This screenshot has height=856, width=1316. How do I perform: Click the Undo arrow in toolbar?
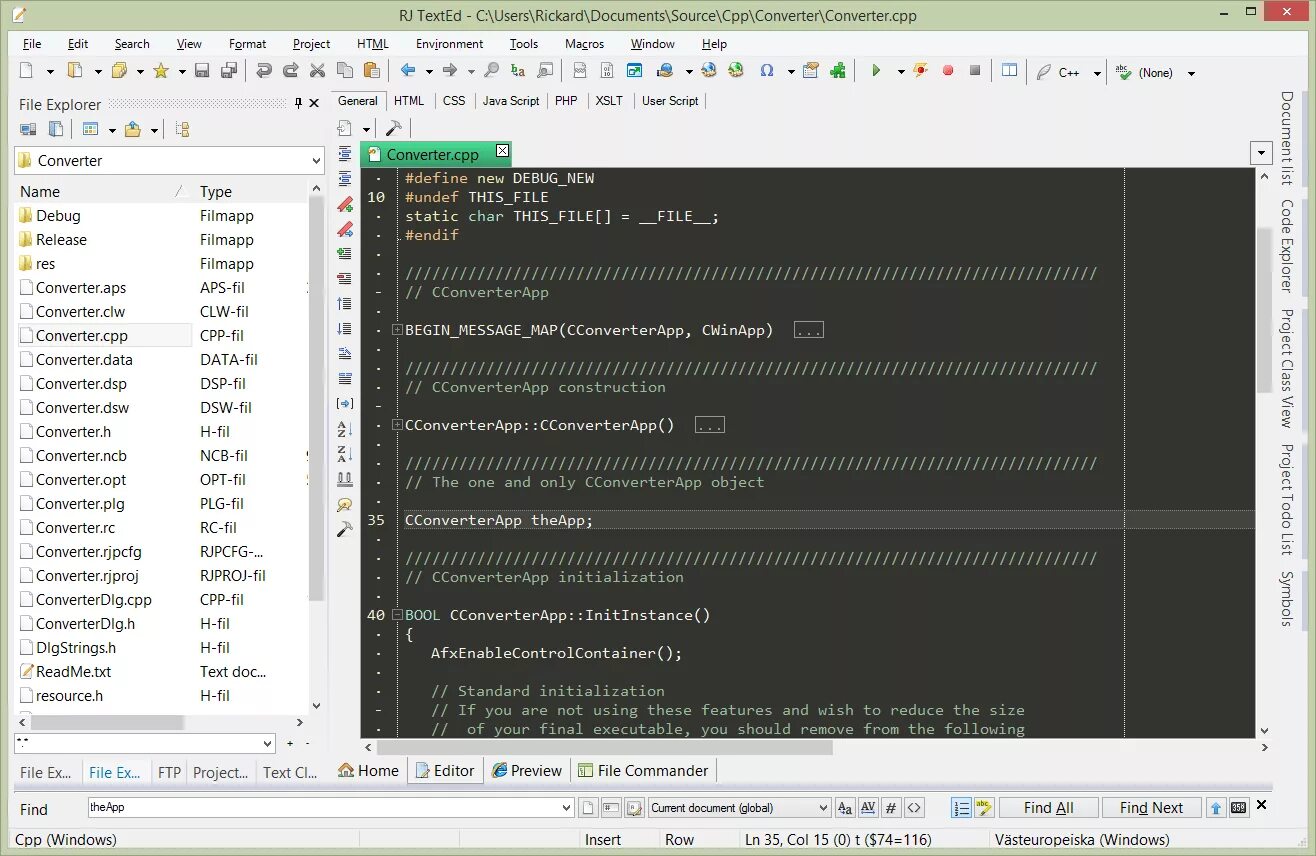pos(264,71)
